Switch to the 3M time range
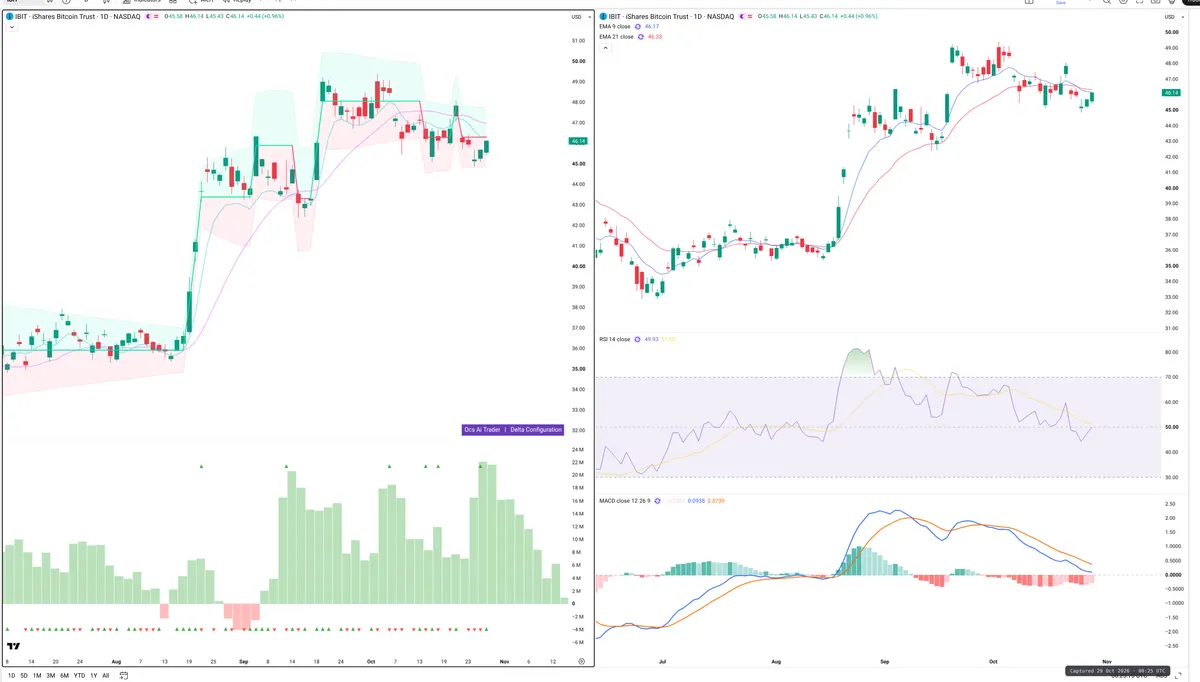The image size is (1200, 682). click(x=51, y=676)
